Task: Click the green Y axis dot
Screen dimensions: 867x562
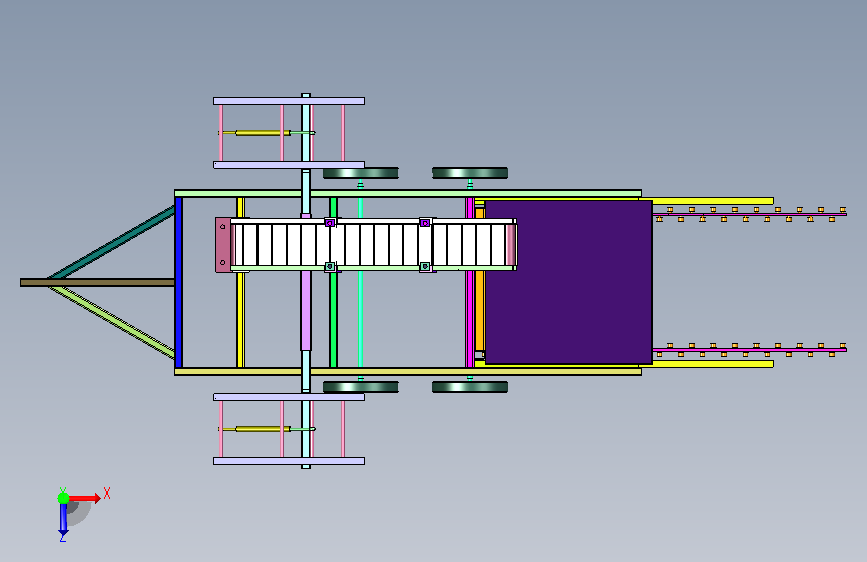Action: 64,498
